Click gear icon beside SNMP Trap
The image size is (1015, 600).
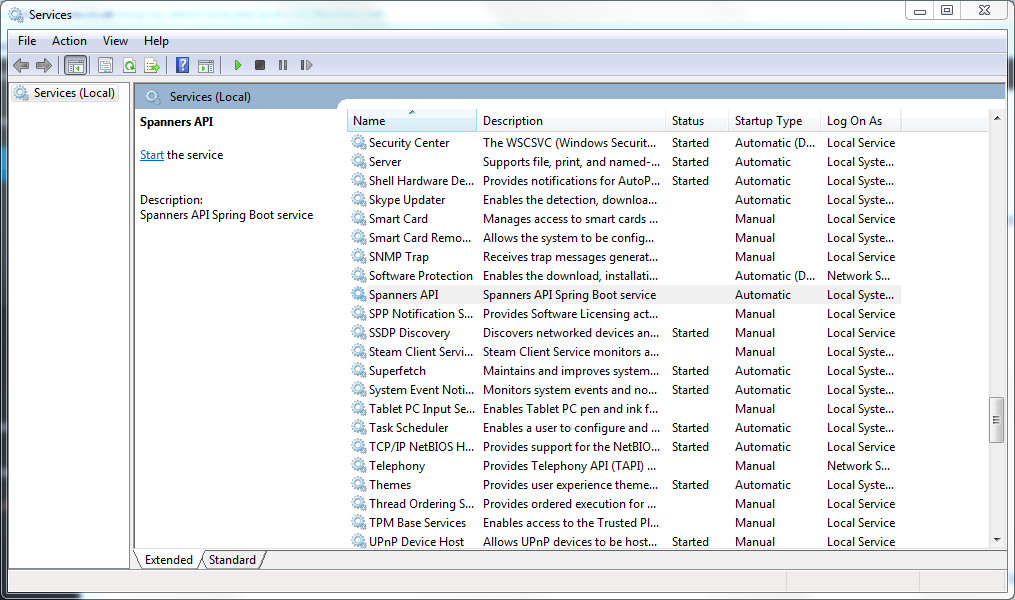coord(359,256)
